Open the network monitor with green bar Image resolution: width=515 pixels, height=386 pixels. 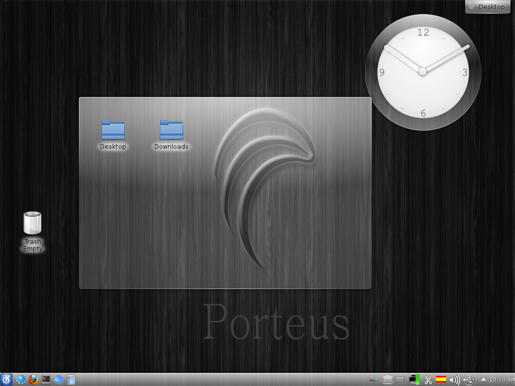414,380
